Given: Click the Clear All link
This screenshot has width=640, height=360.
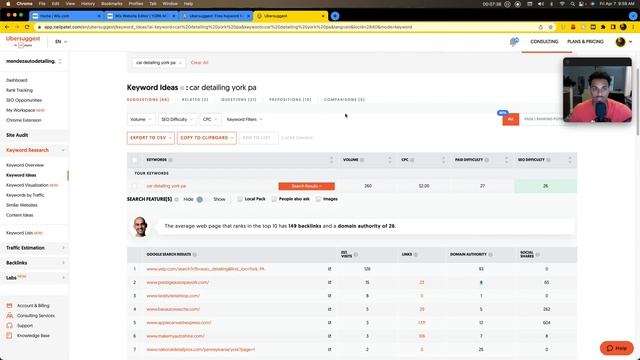Looking at the screenshot, I should tap(199, 63).
